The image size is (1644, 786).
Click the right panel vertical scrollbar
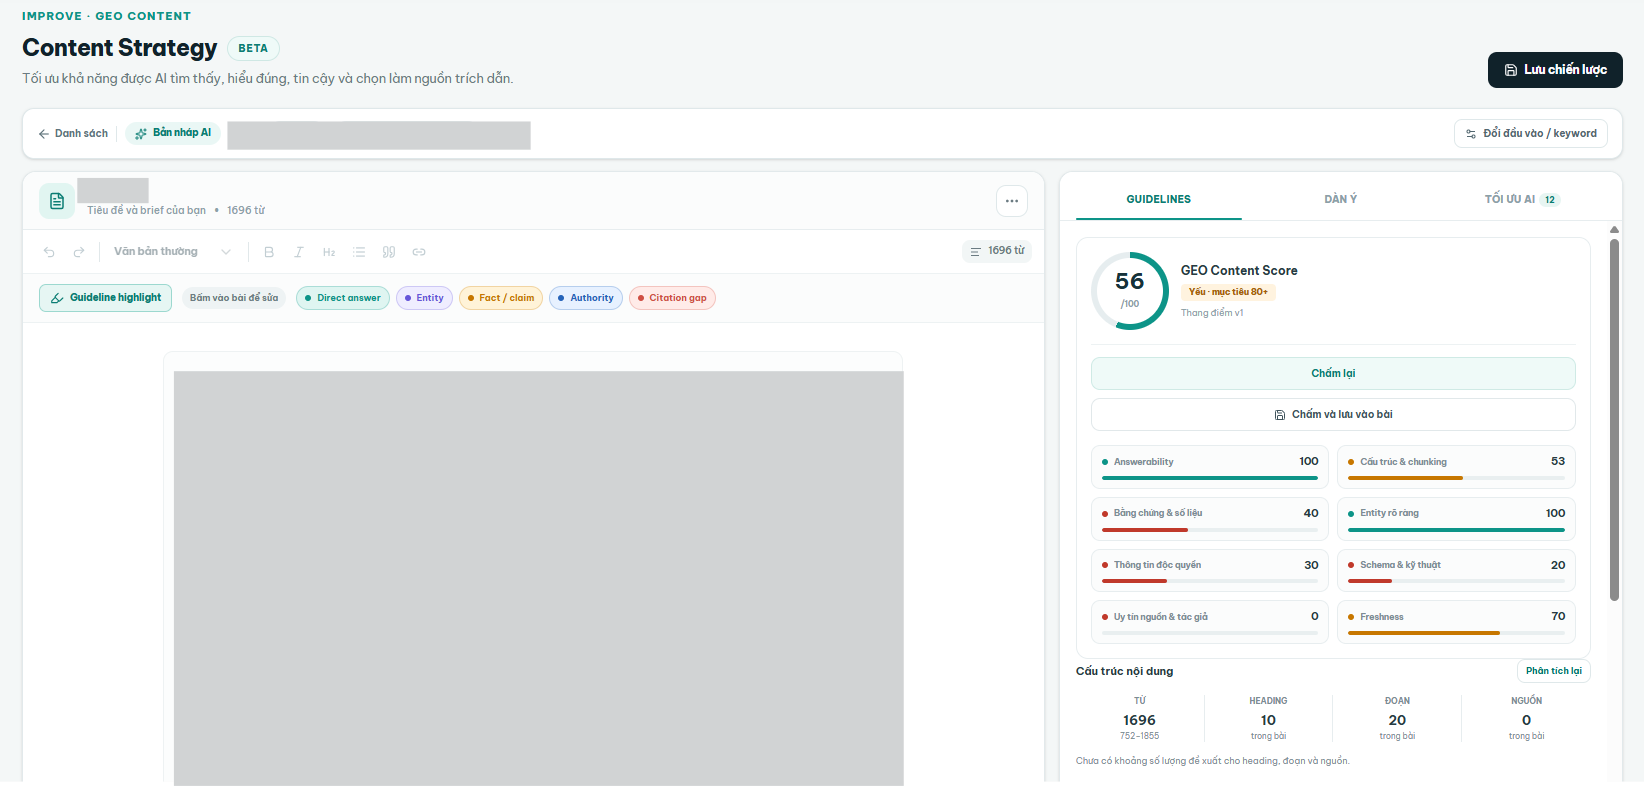coord(1614,420)
